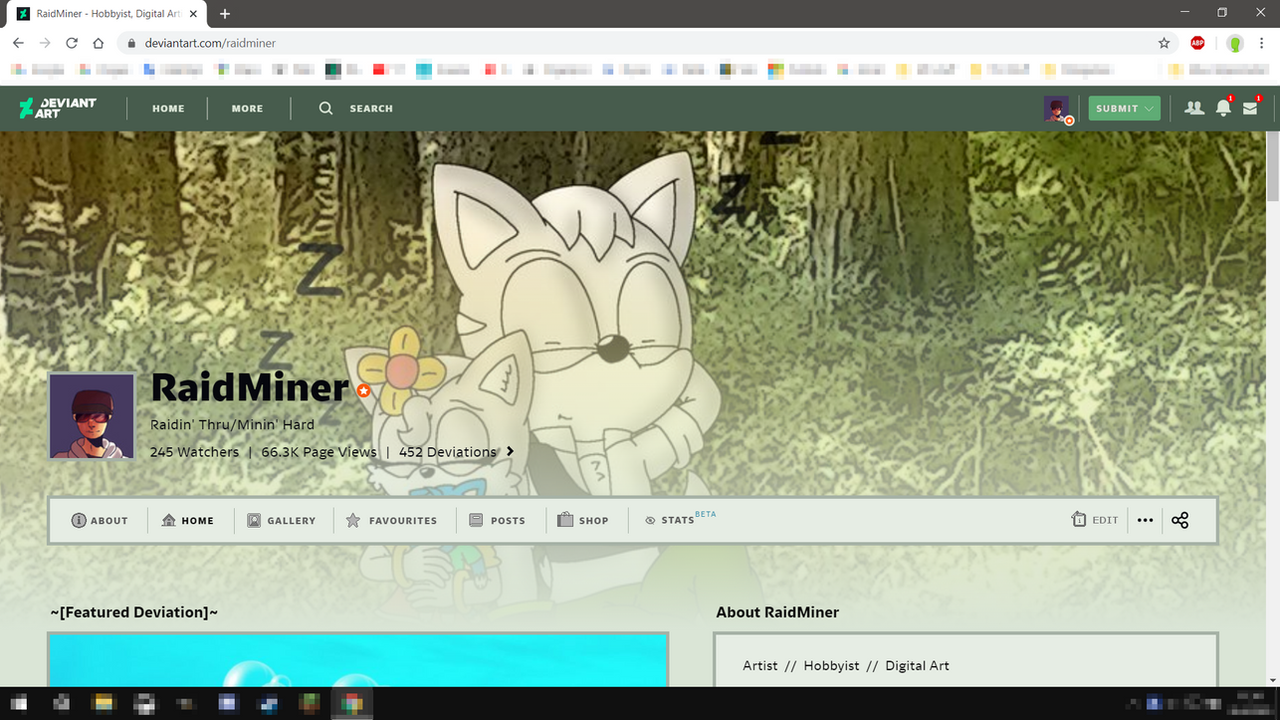Screen dimensions: 1280x720
Task: Click the padlock site info icon
Action: point(130,43)
